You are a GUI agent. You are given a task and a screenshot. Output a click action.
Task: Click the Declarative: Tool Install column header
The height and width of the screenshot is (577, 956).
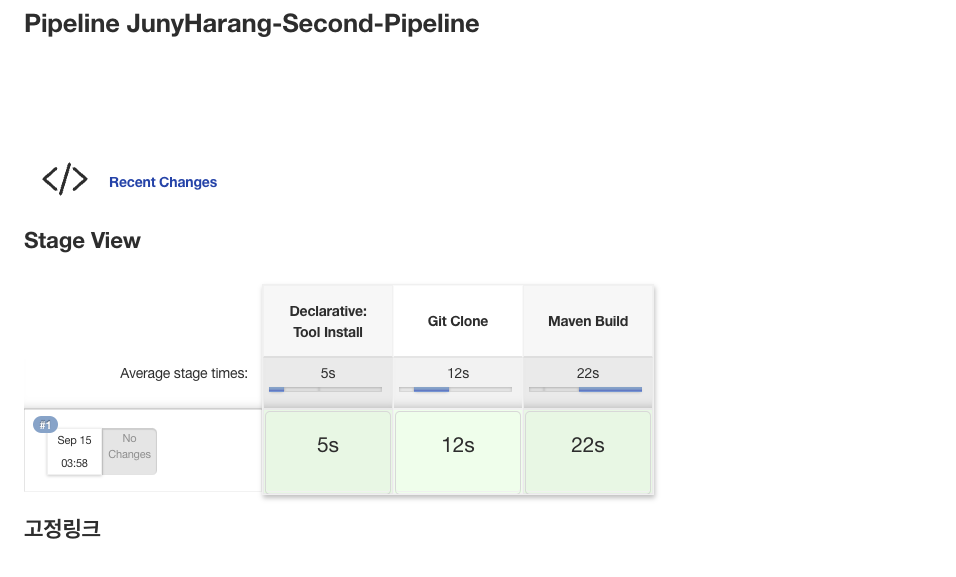[328, 321]
